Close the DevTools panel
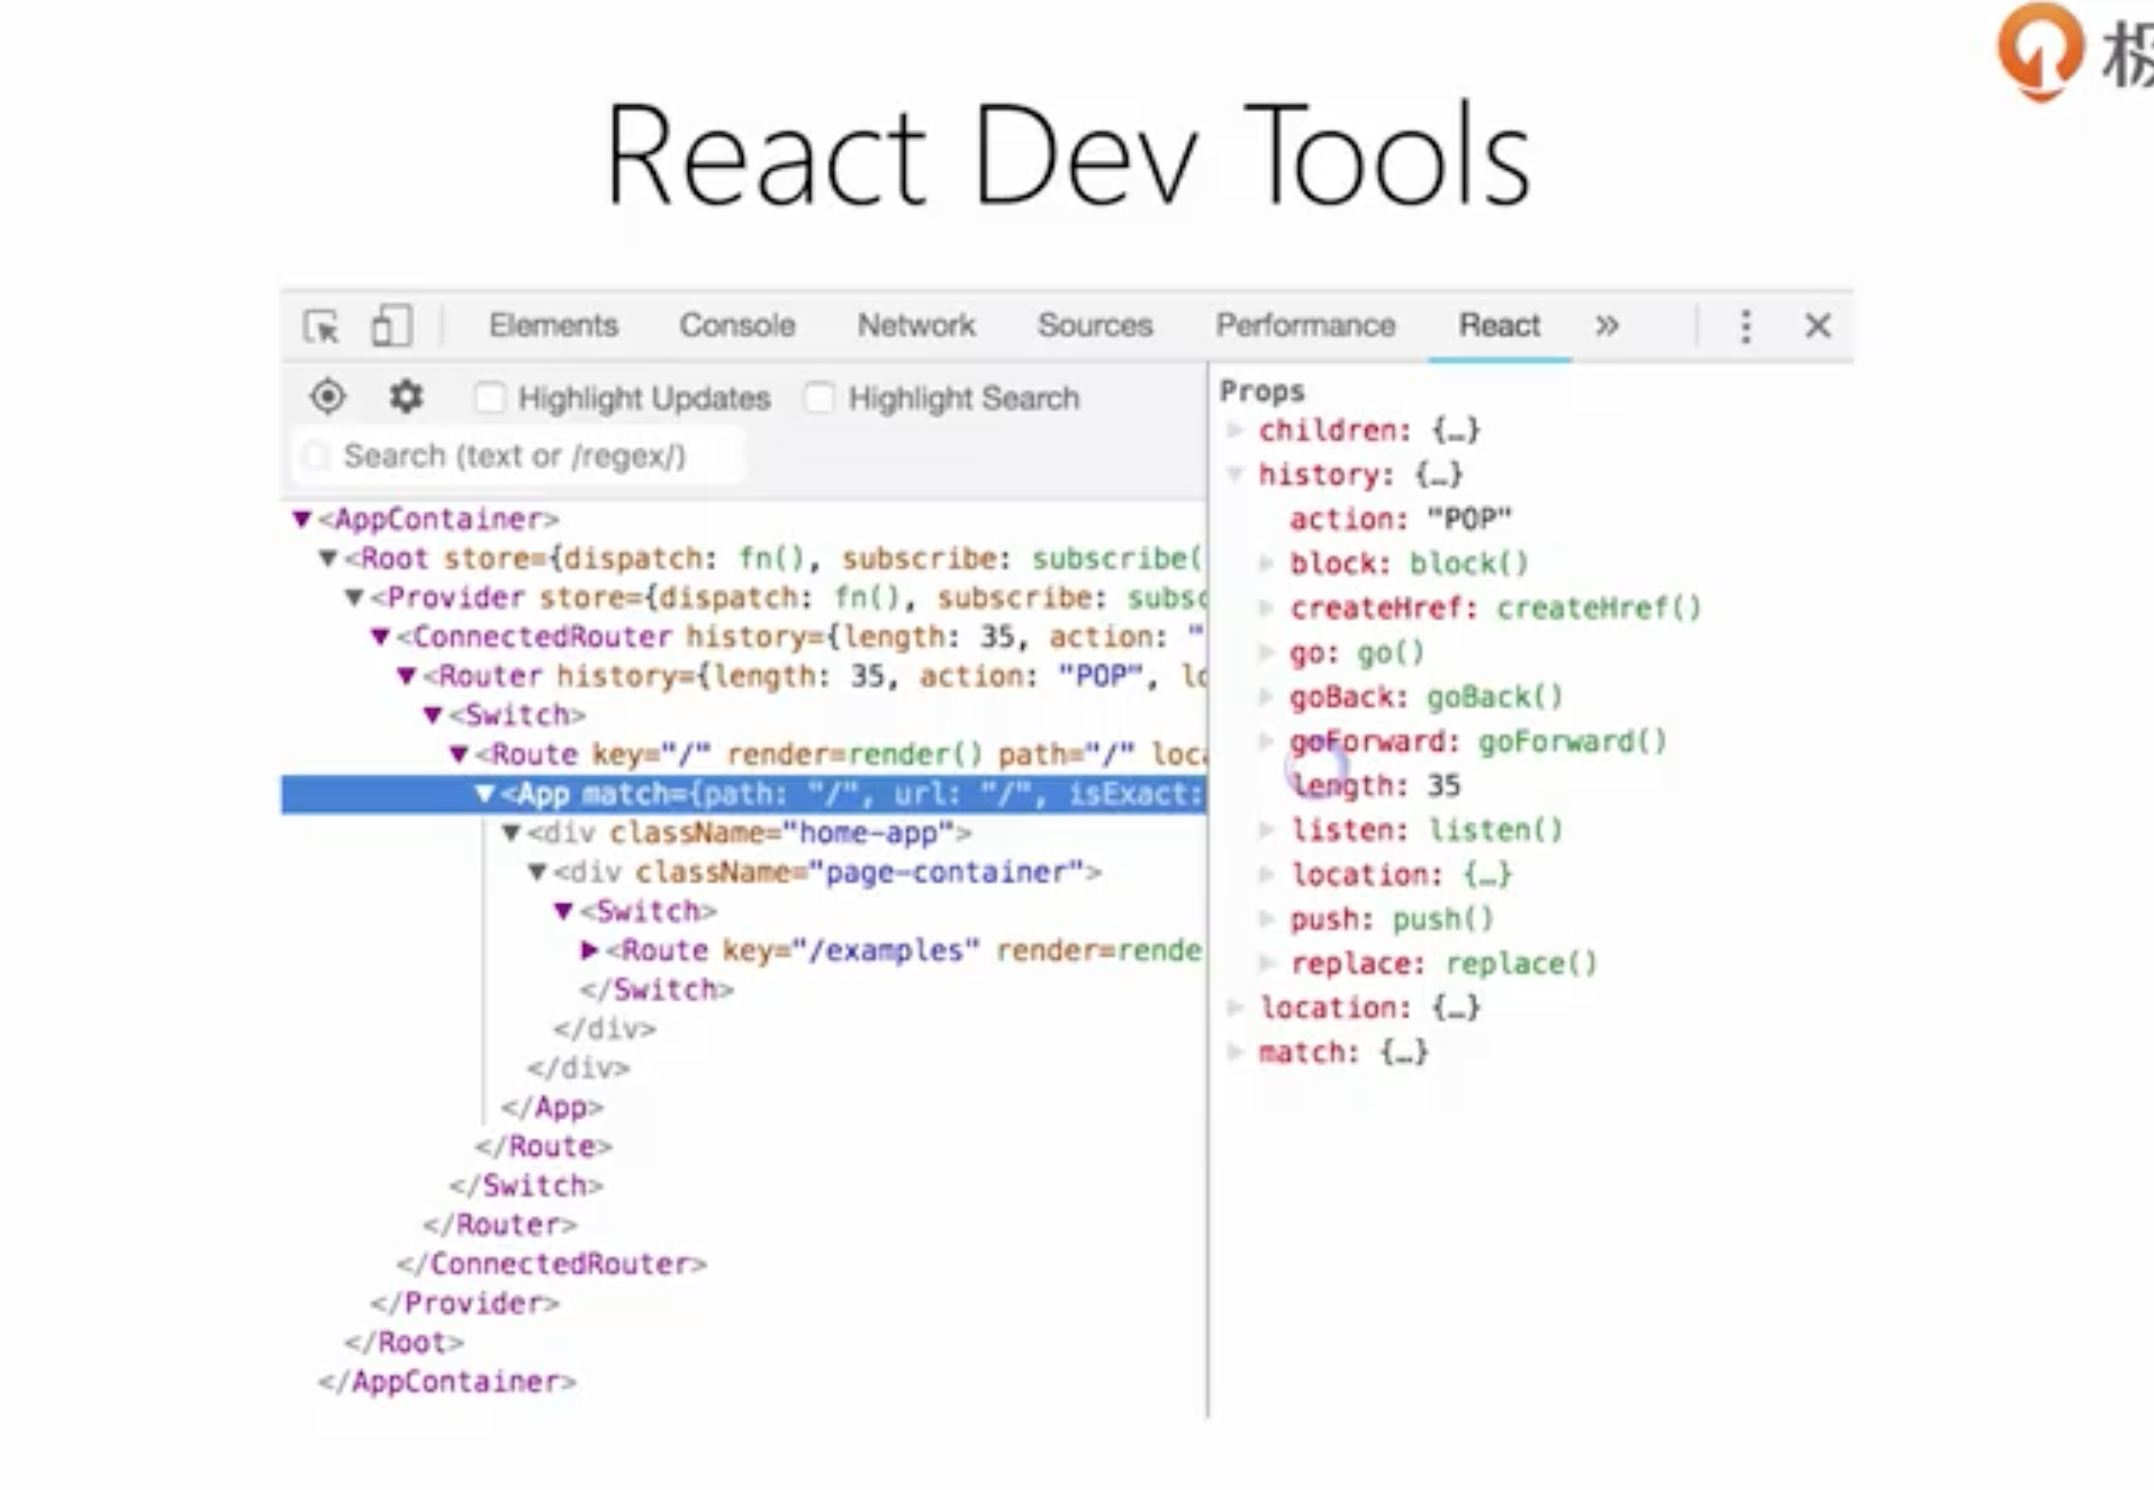This screenshot has height=1490, width=2154. coord(1817,326)
